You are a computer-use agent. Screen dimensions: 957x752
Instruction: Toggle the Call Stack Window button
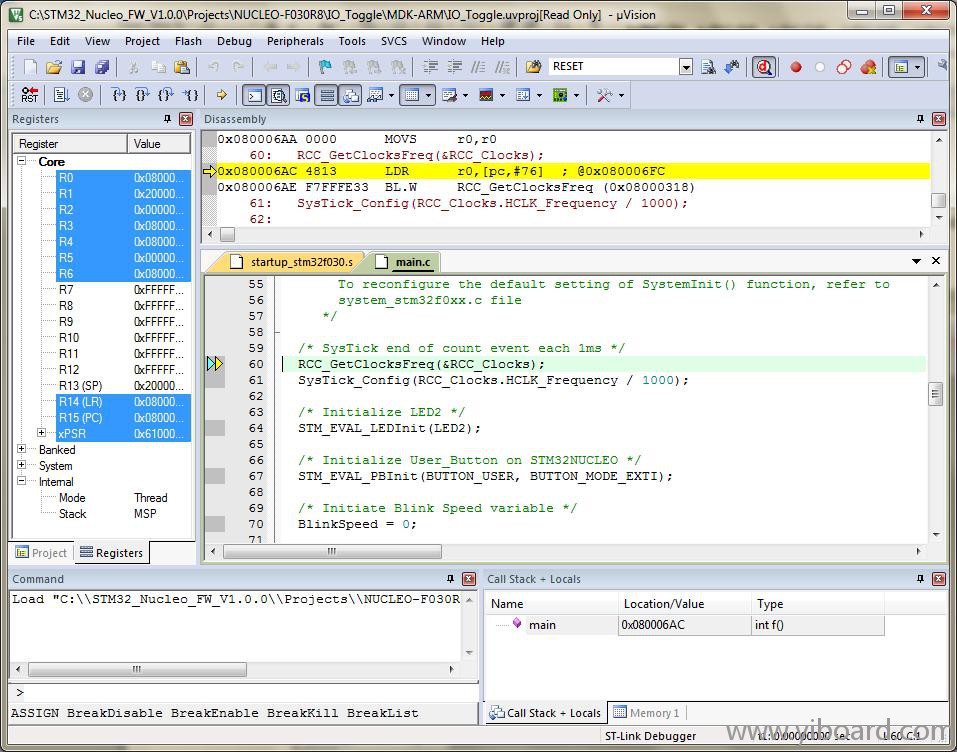click(350, 96)
